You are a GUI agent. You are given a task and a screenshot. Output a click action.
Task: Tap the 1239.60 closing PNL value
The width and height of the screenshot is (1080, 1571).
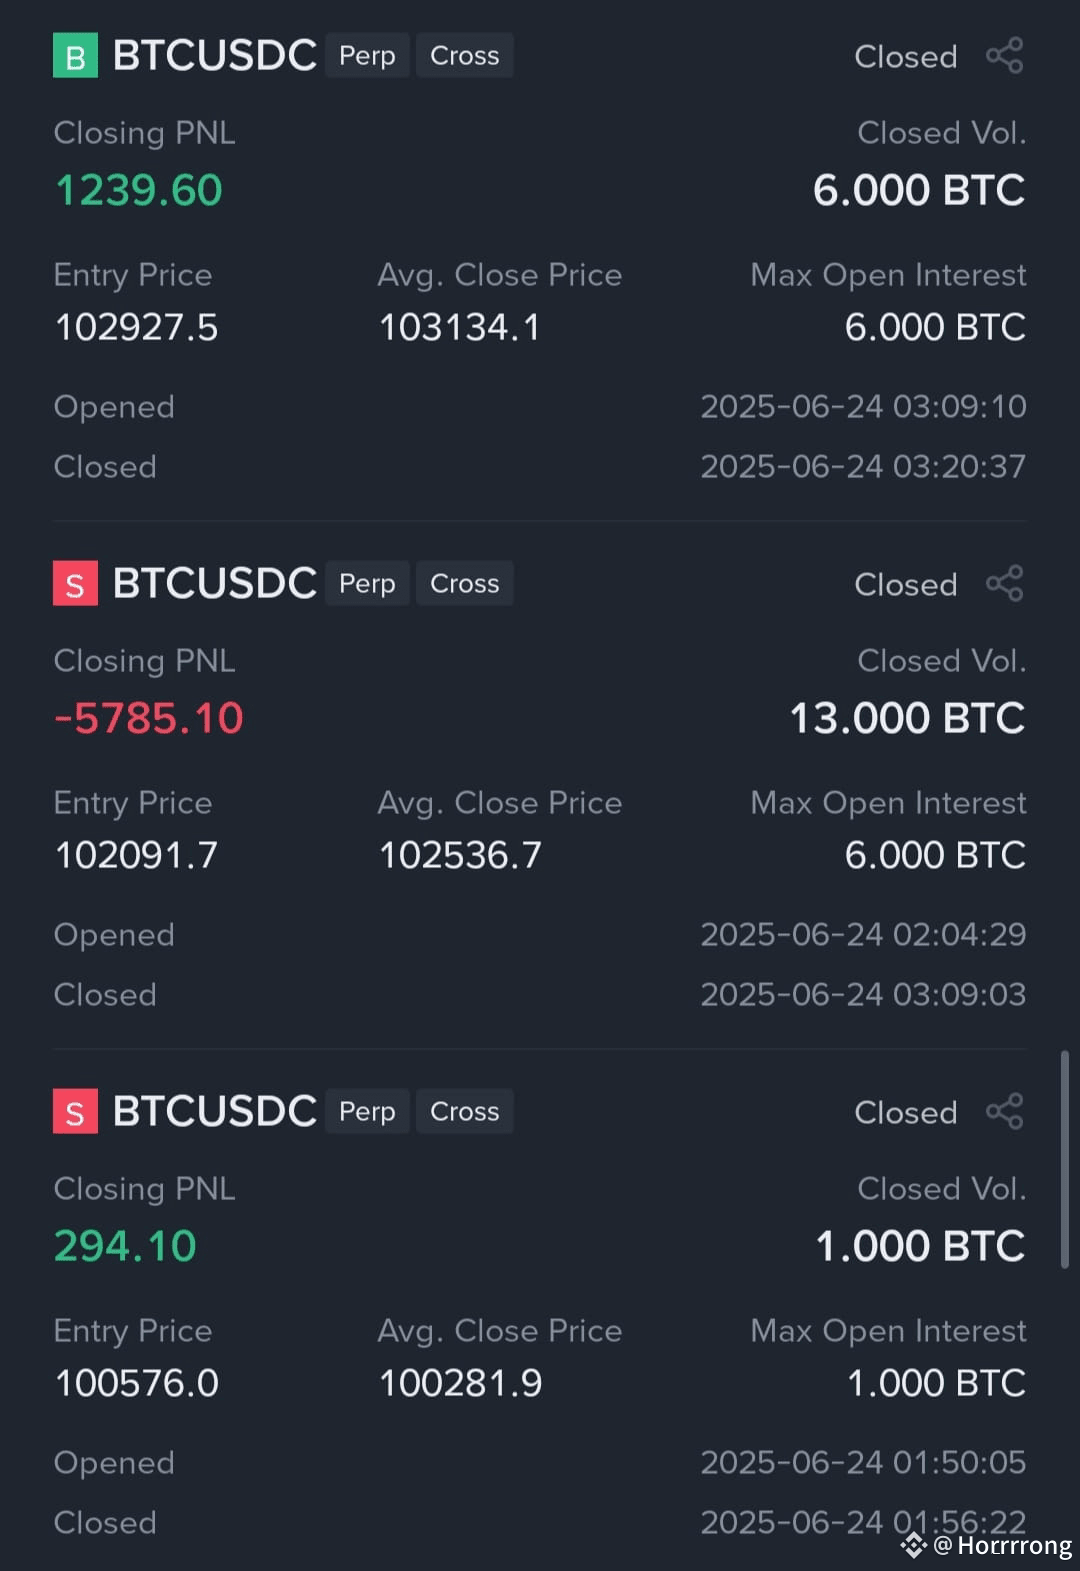[x=139, y=190]
